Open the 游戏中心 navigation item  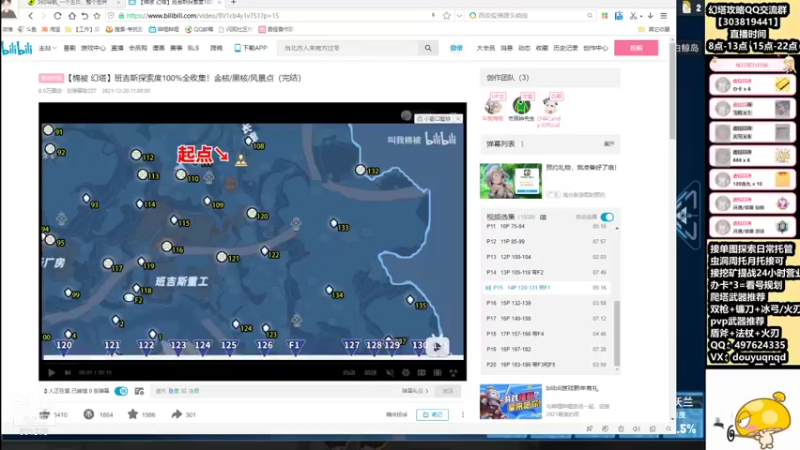click(93, 48)
